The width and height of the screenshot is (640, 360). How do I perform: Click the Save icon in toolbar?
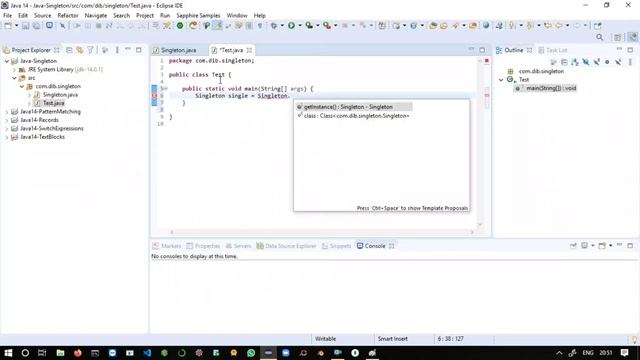click(26, 26)
